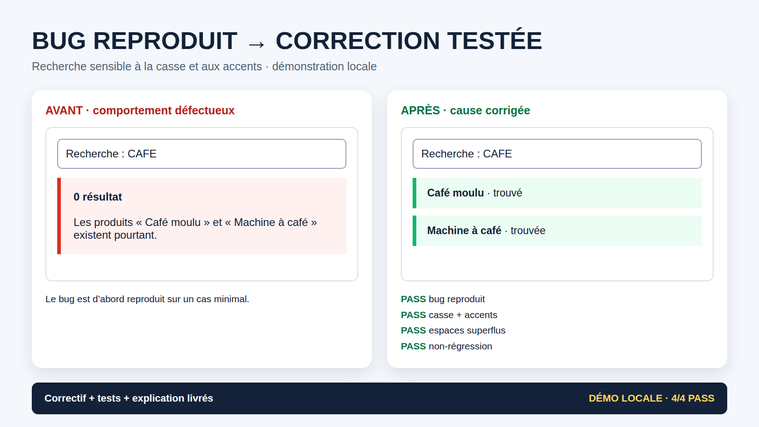Click the PASS non-régression test line
This screenshot has height=427, width=759.
pos(446,346)
